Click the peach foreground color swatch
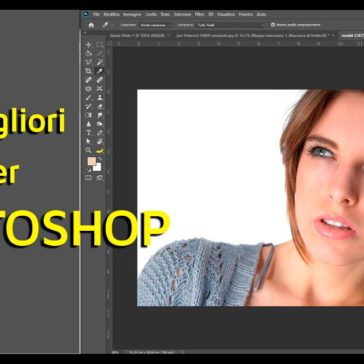Image resolution: width=364 pixels, height=364 pixels. pyautogui.click(x=92, y=161)
